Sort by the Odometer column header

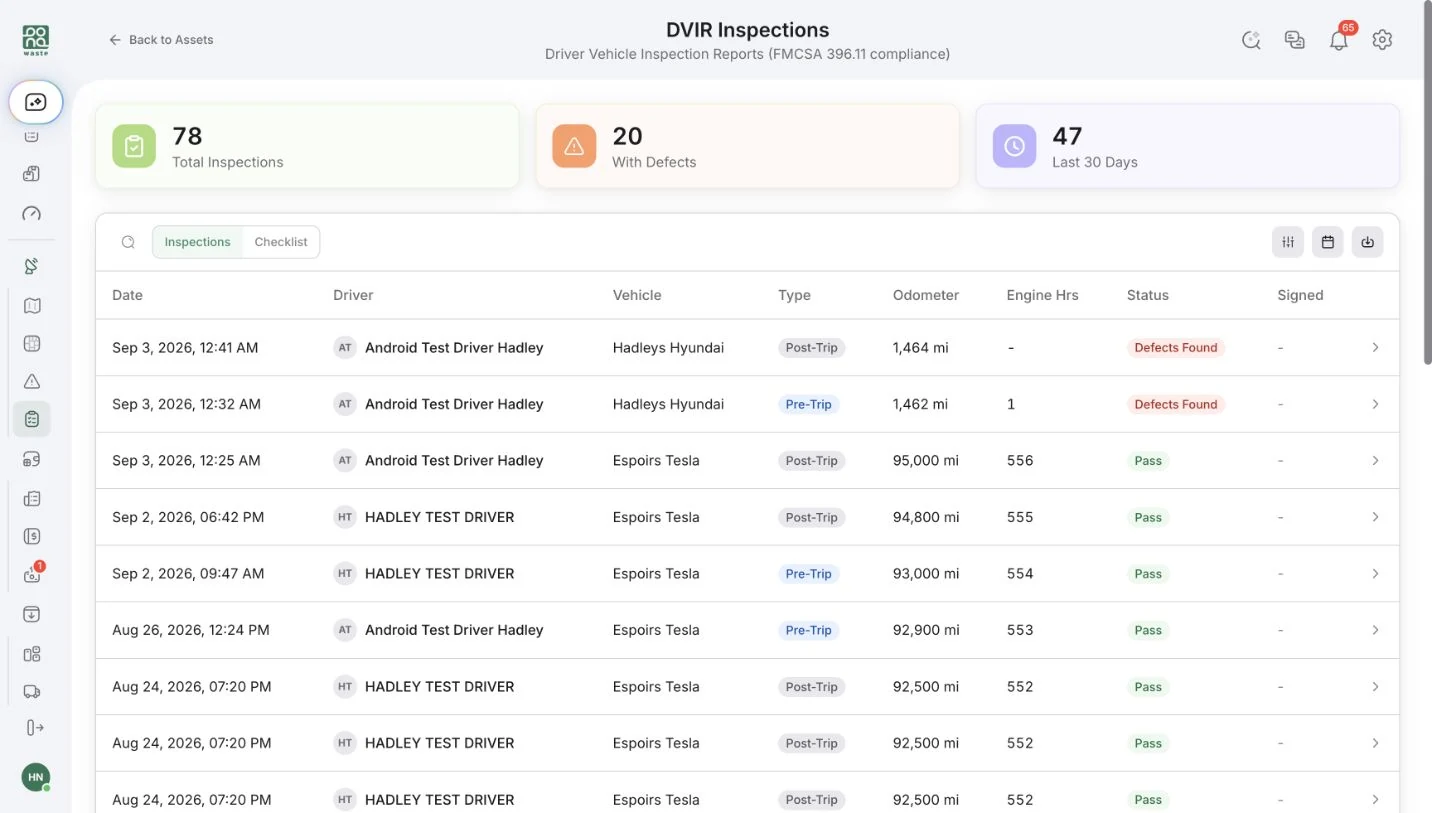click(926, 295)
